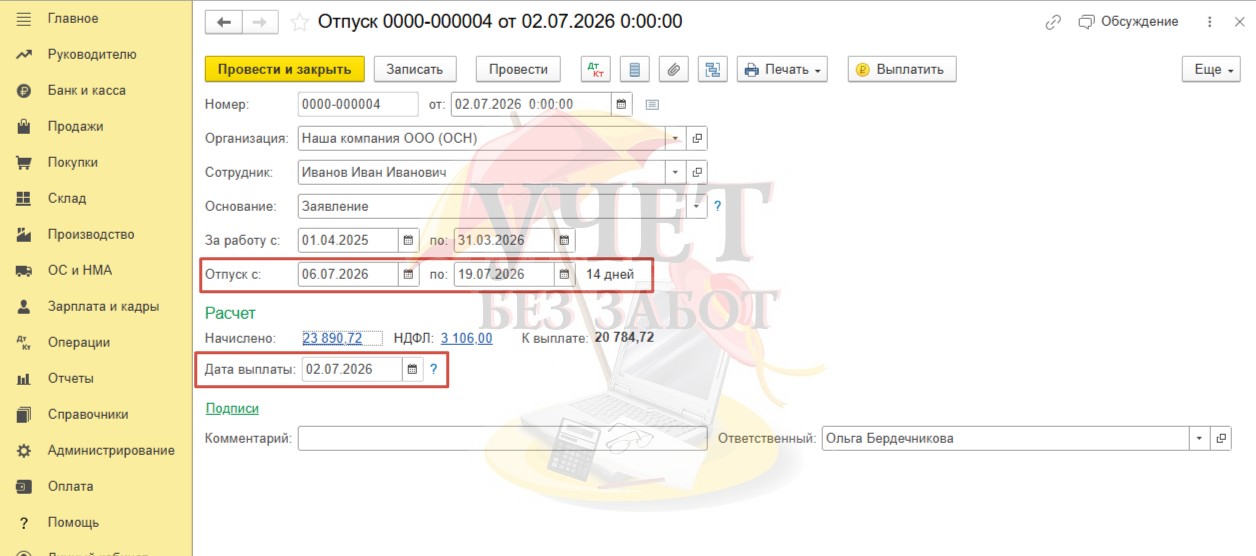Viewport: 1256px width, 556px height.
Task: Open the Подписи link
Action: click(232, 408)
